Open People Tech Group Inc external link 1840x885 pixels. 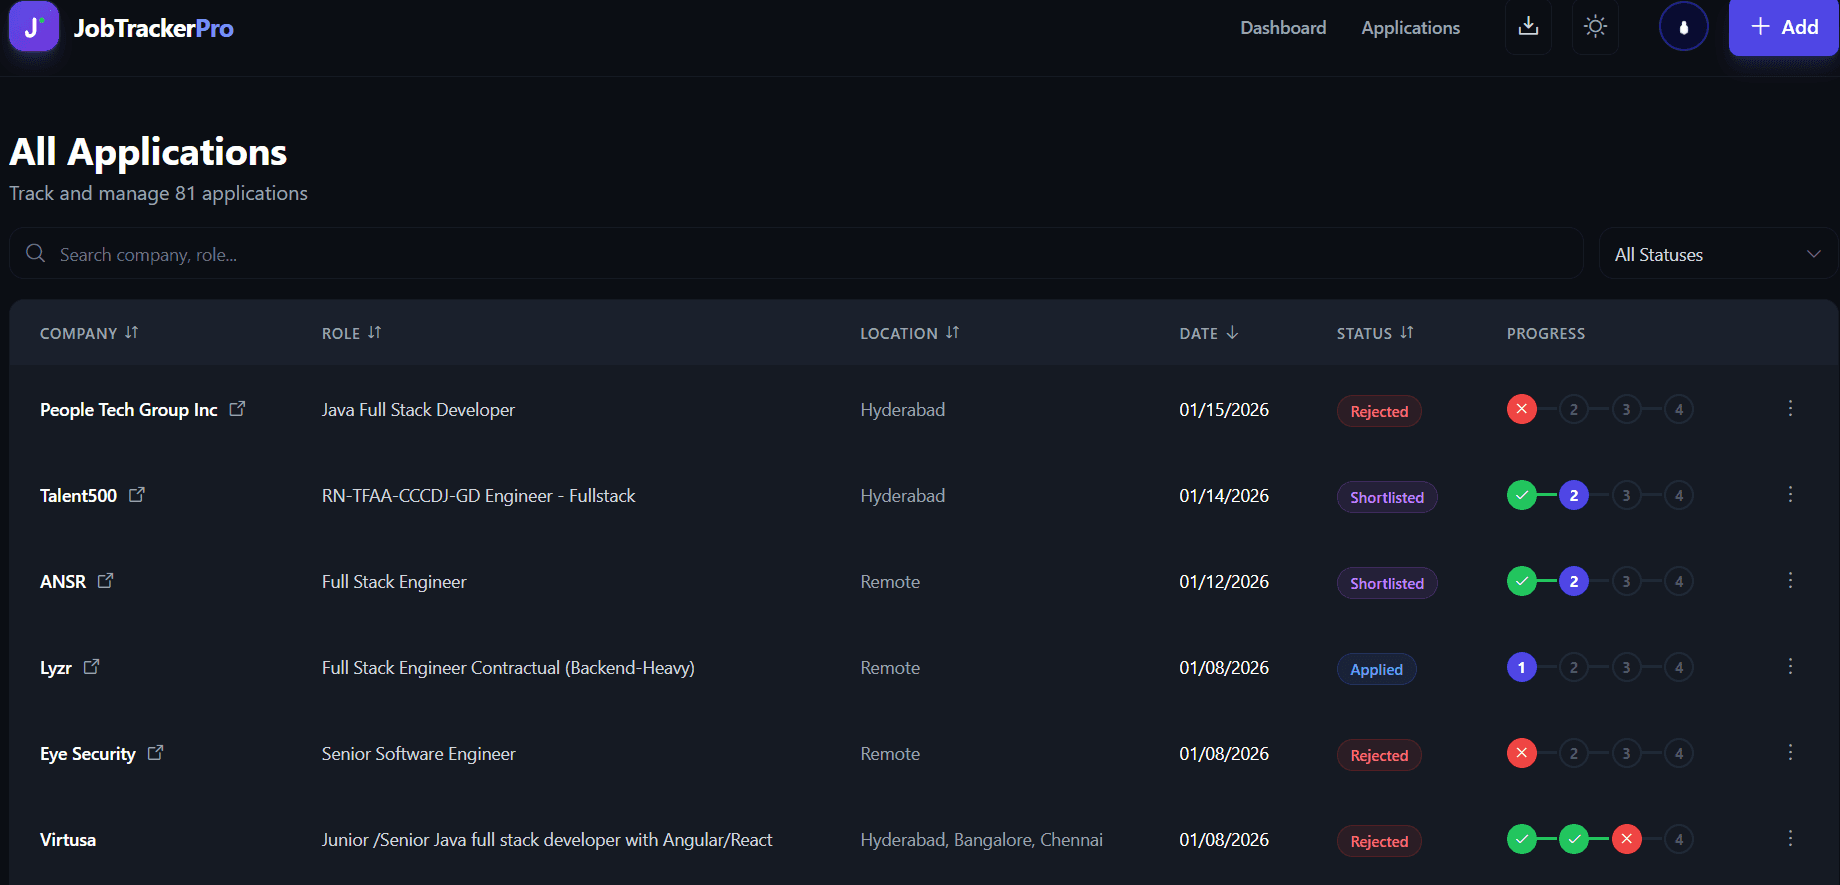pyautogui.click(x=237, y=409)
